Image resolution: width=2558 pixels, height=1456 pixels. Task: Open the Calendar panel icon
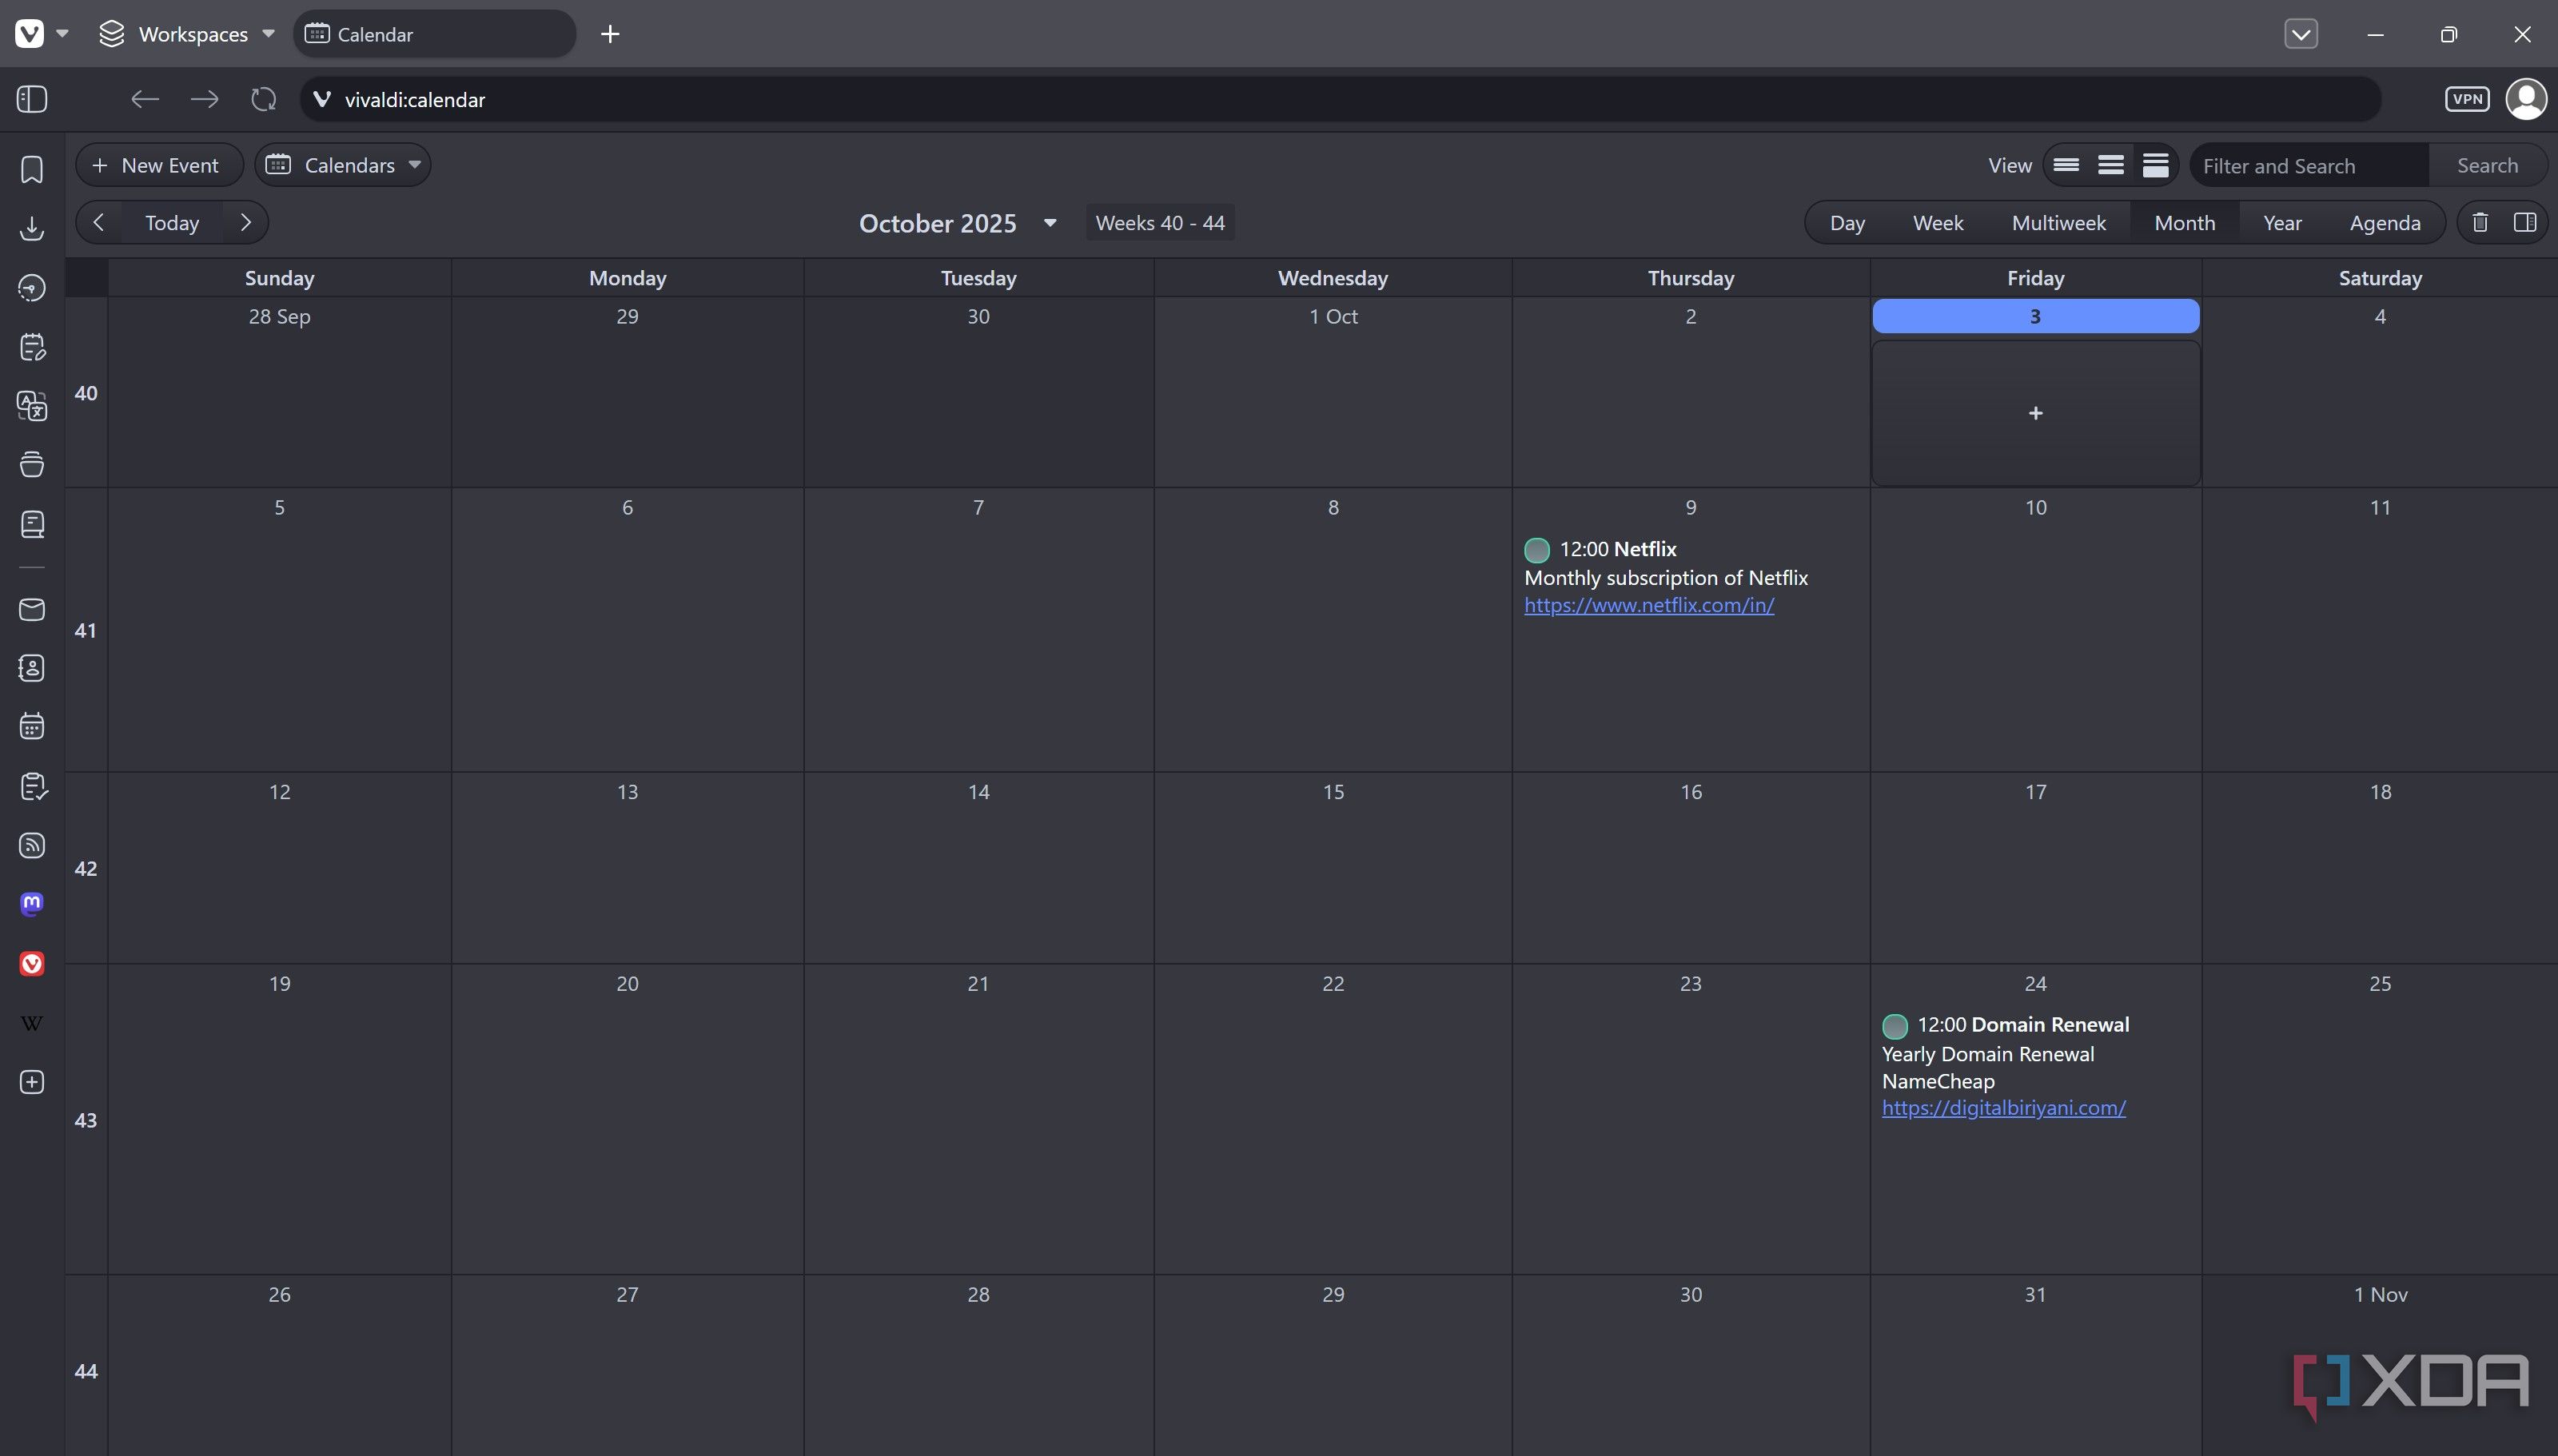32,727
